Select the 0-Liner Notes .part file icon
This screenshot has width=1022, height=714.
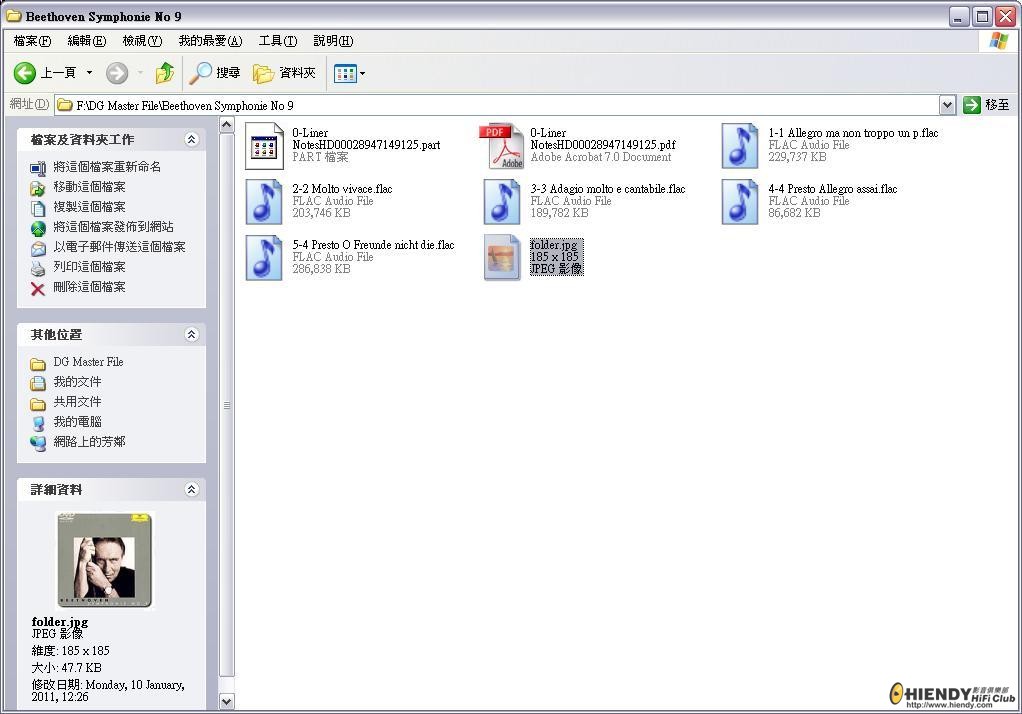coord(264,146)
